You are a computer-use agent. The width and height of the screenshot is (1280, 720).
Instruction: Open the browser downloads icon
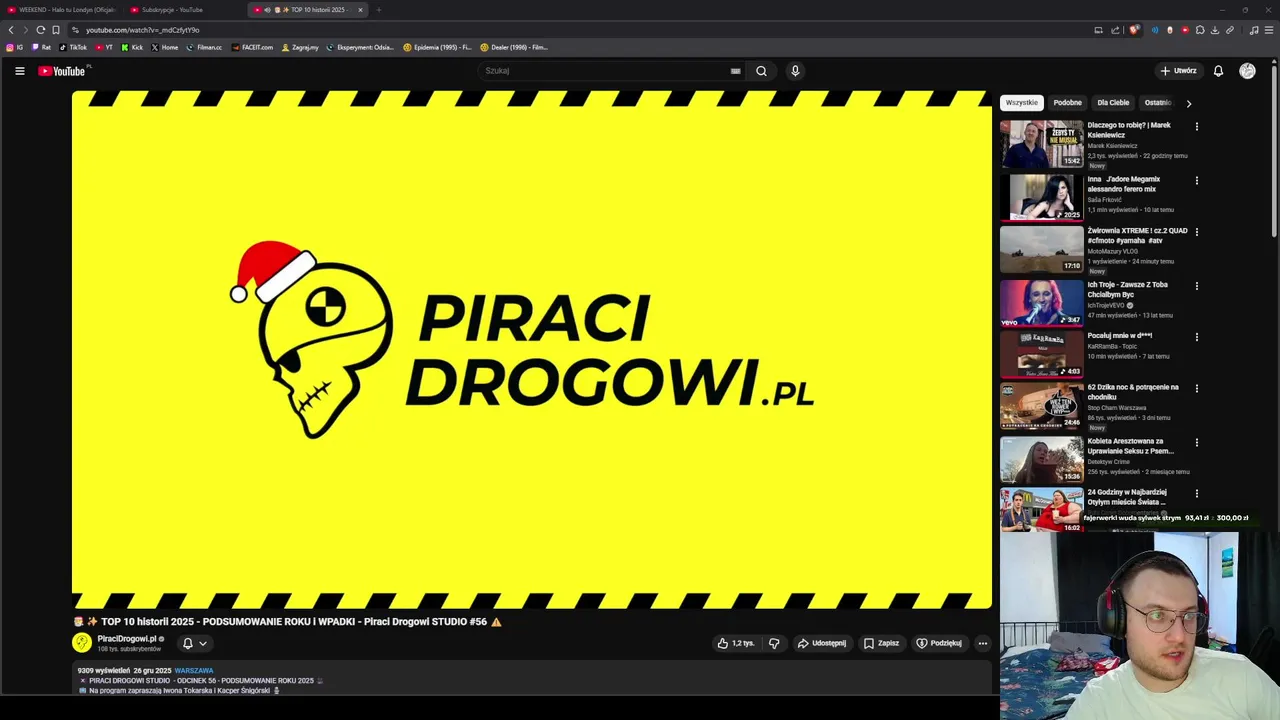pos(1214,30)
